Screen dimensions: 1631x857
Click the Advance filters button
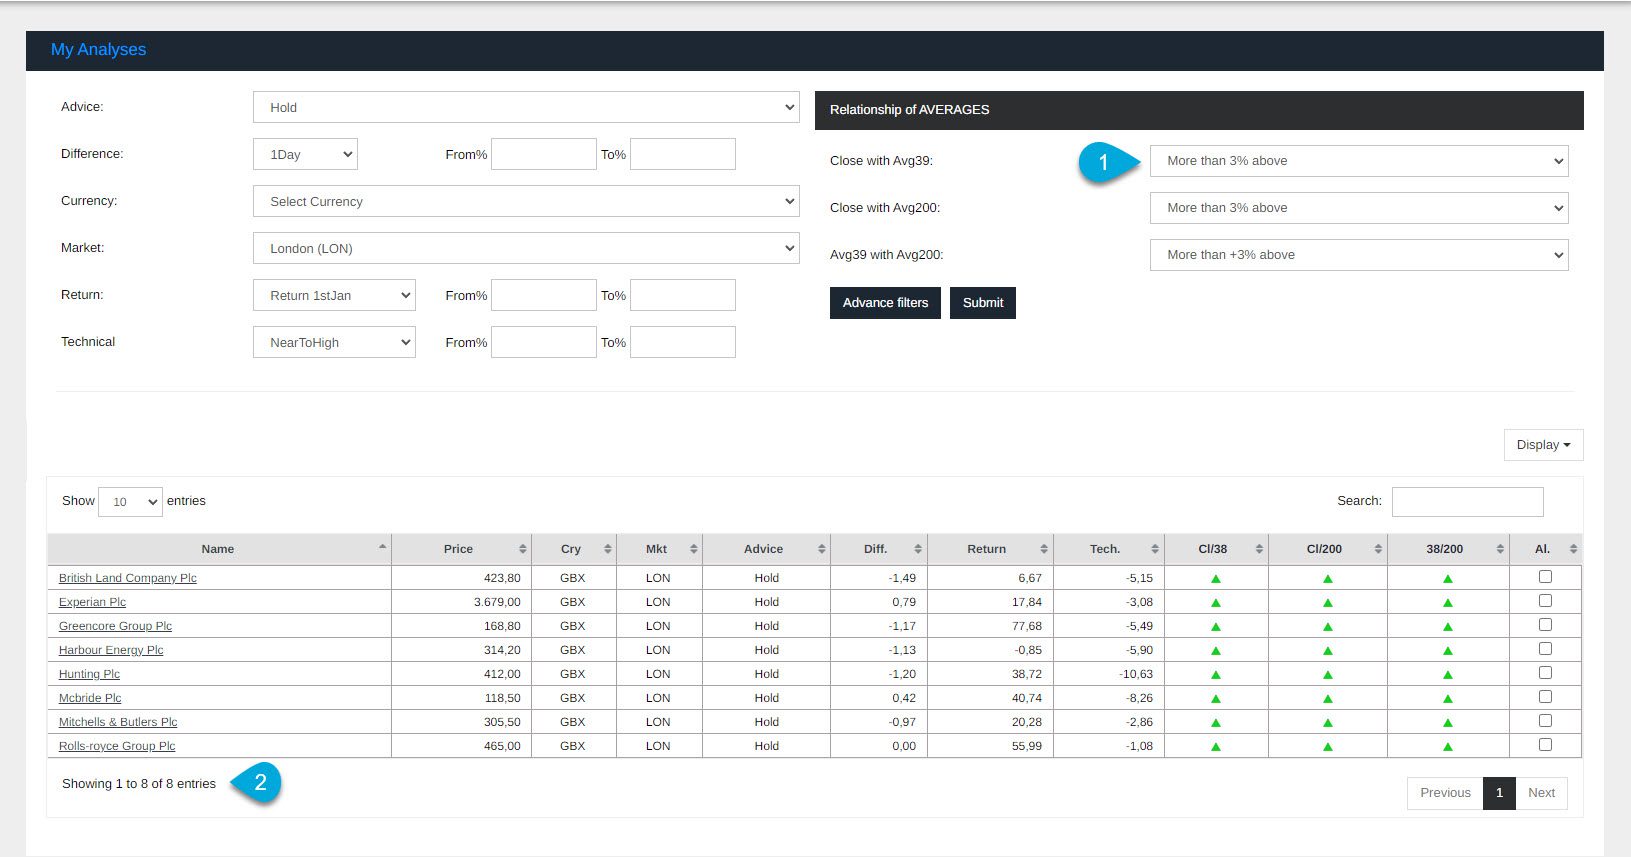coord(884,303)
